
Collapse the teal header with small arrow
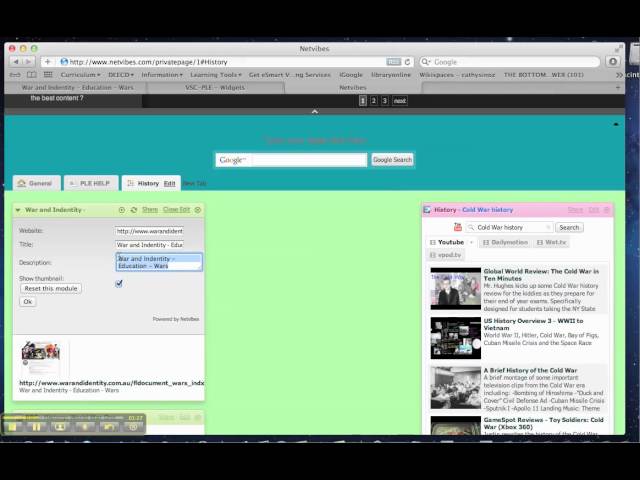pyautogui.click(x=616, y=124)
